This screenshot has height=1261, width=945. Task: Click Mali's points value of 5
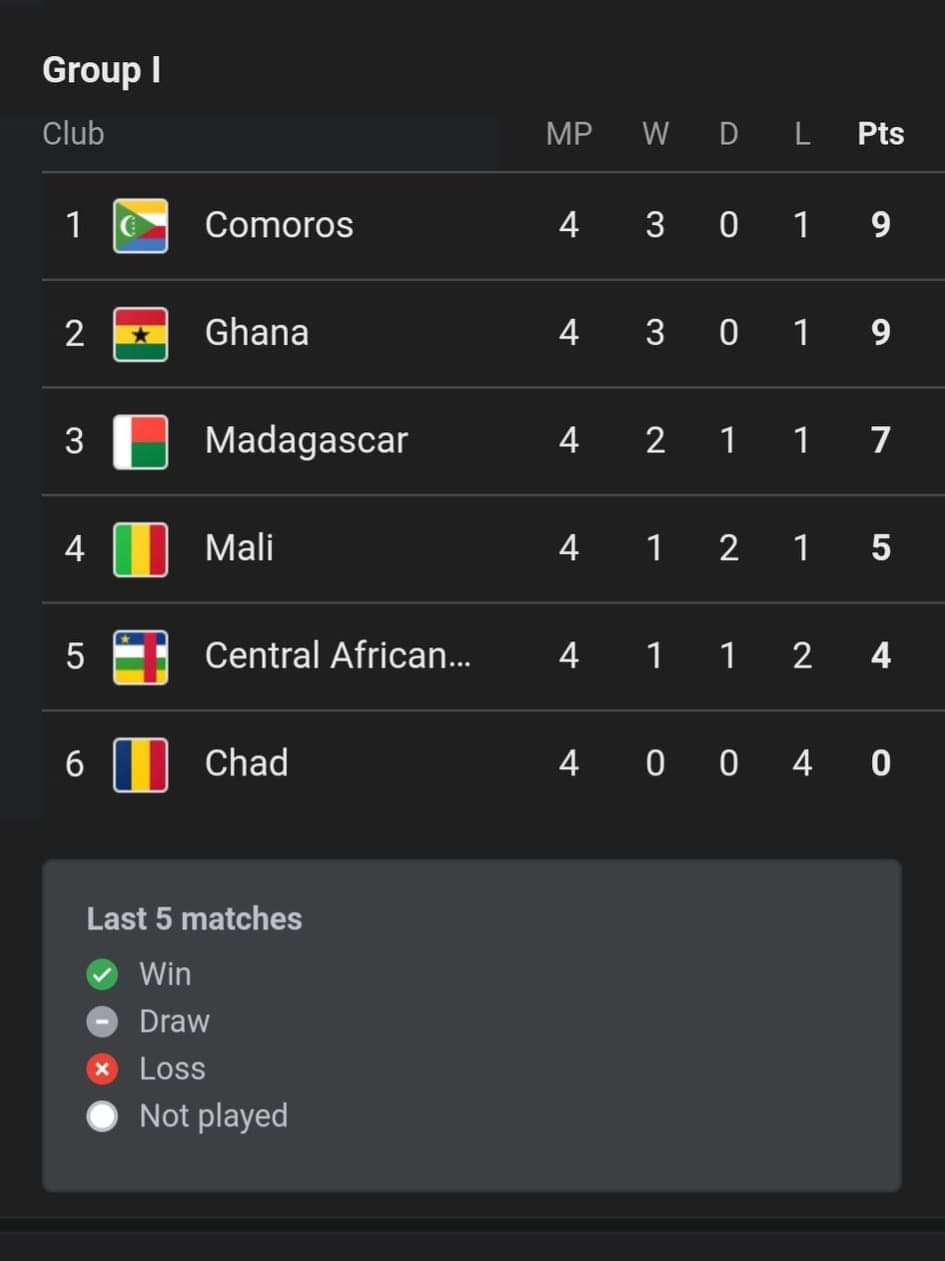880,549
